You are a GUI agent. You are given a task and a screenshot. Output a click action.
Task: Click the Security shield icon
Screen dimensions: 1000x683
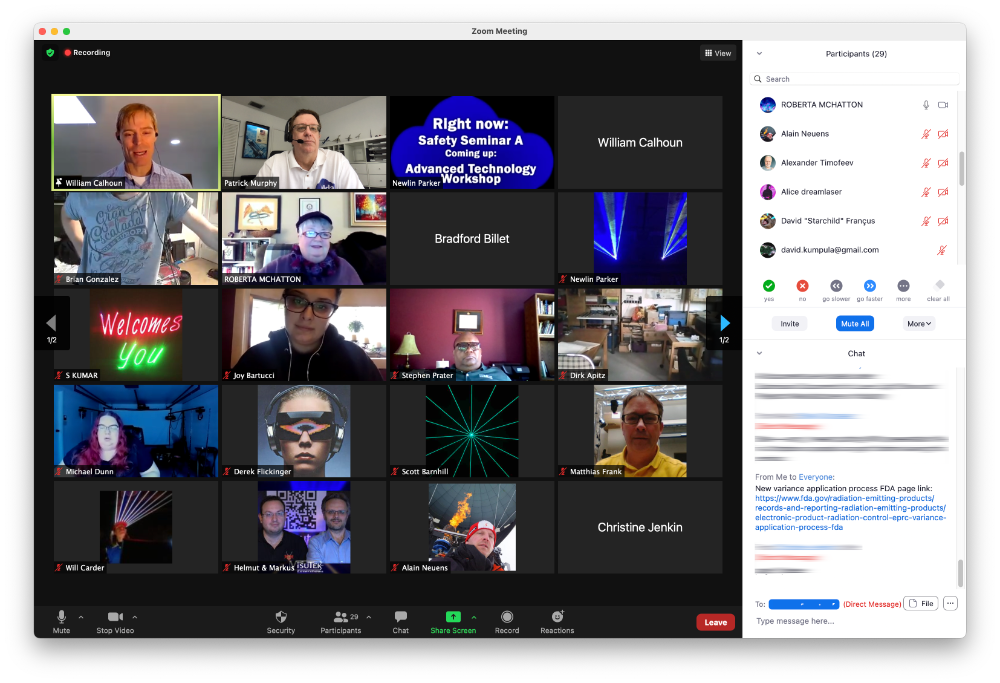pos(281,617)
